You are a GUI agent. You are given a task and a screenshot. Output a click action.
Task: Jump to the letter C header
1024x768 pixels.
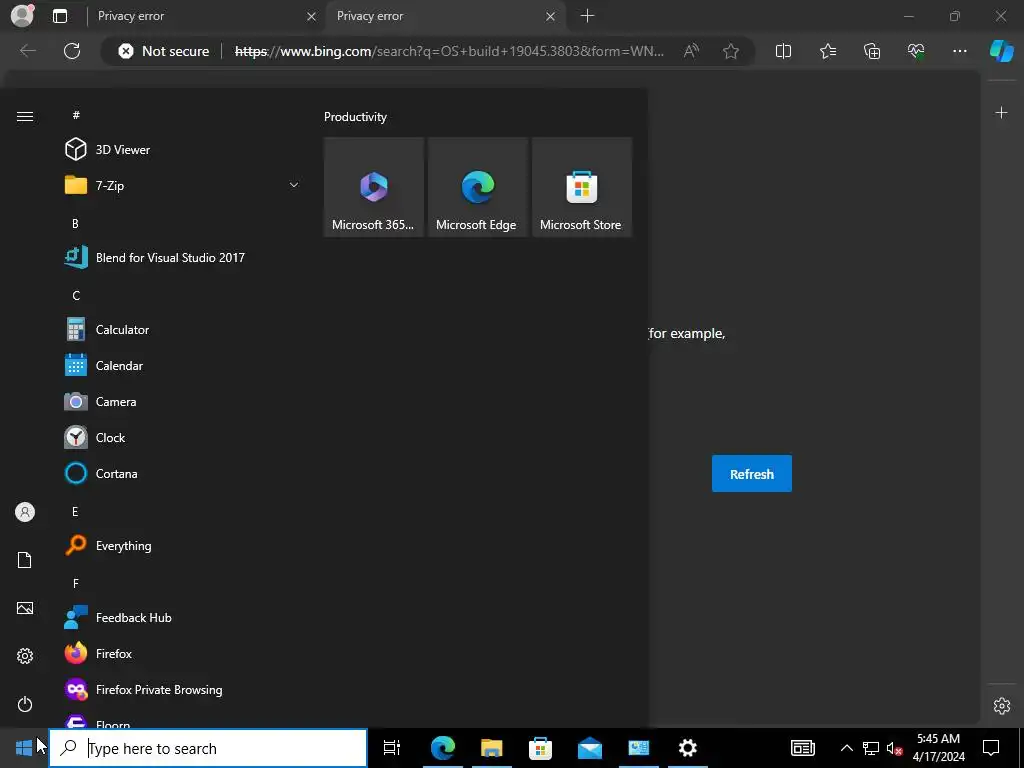tap(76, 296)
